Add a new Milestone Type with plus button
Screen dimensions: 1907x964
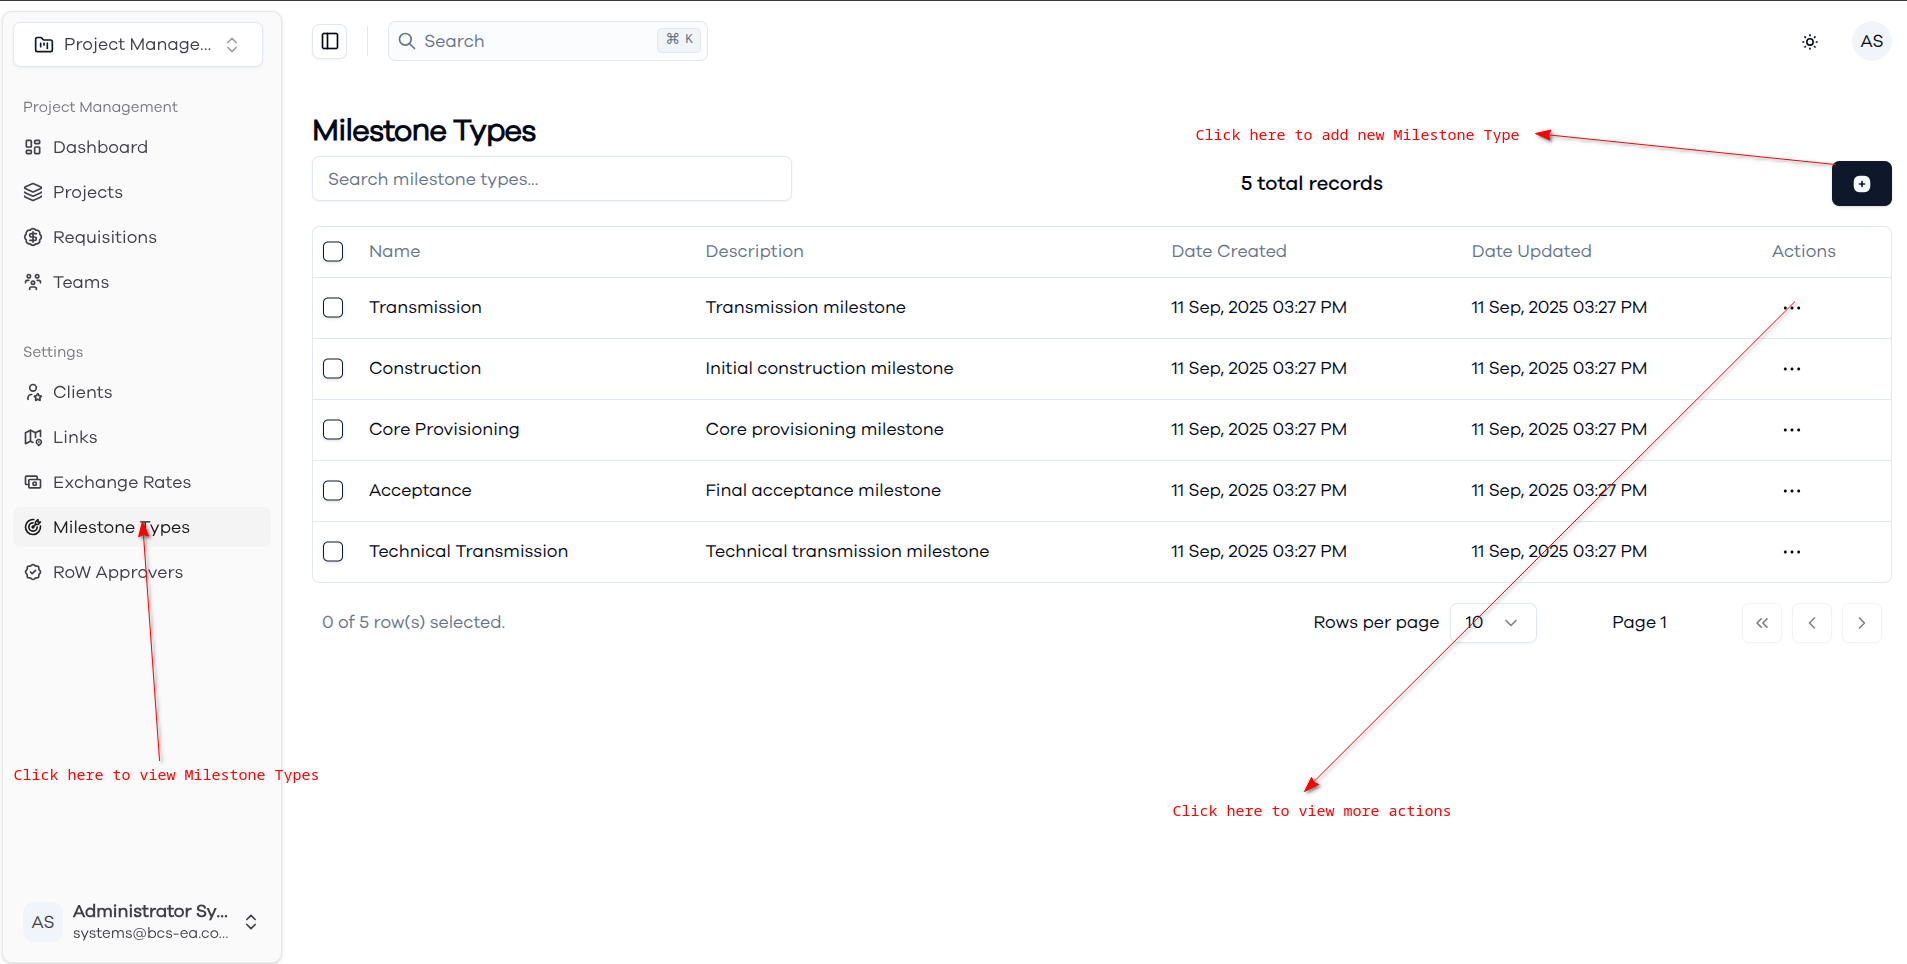[1862, 183]
